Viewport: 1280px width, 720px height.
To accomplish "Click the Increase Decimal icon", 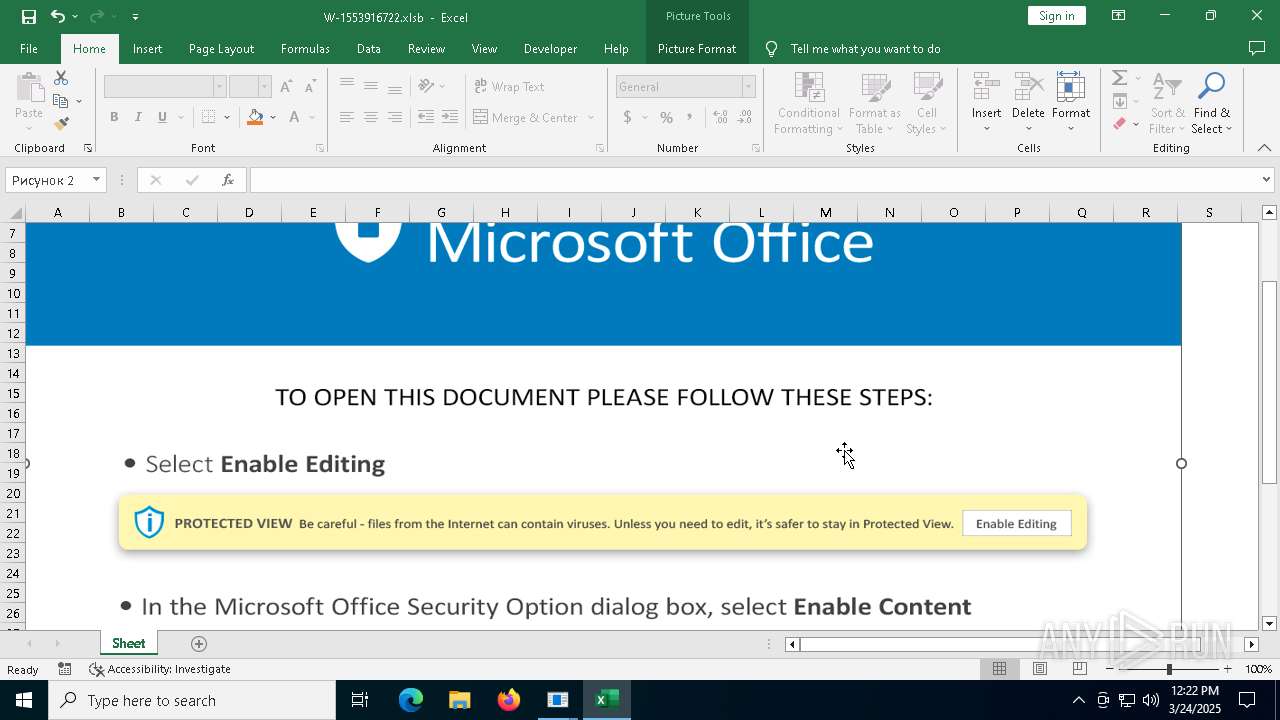I will click(x=720, y=117).
